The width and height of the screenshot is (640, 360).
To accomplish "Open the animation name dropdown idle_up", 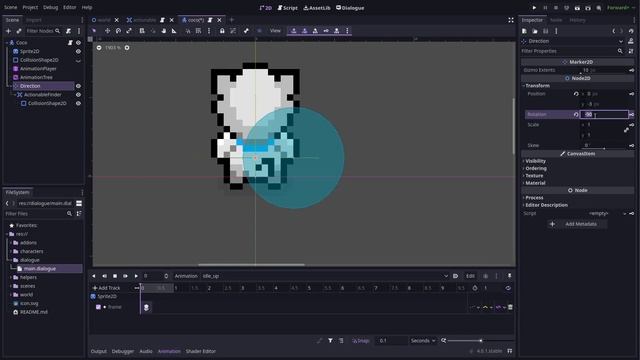I will pyautogui.click(x=324, y=276).
